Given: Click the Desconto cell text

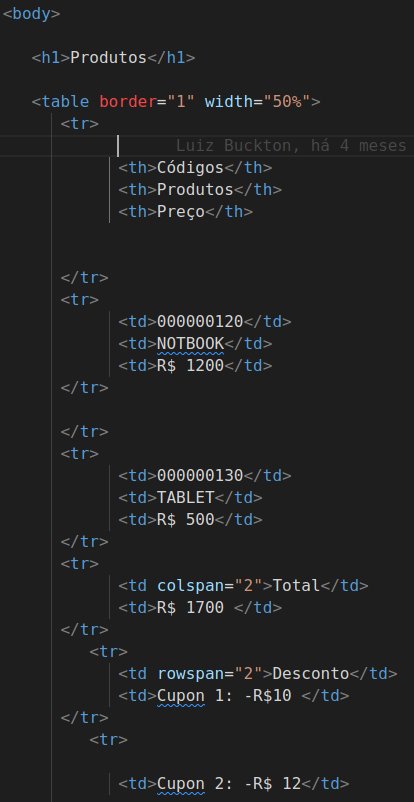Looking at the screenshot, I should point(311,674).
